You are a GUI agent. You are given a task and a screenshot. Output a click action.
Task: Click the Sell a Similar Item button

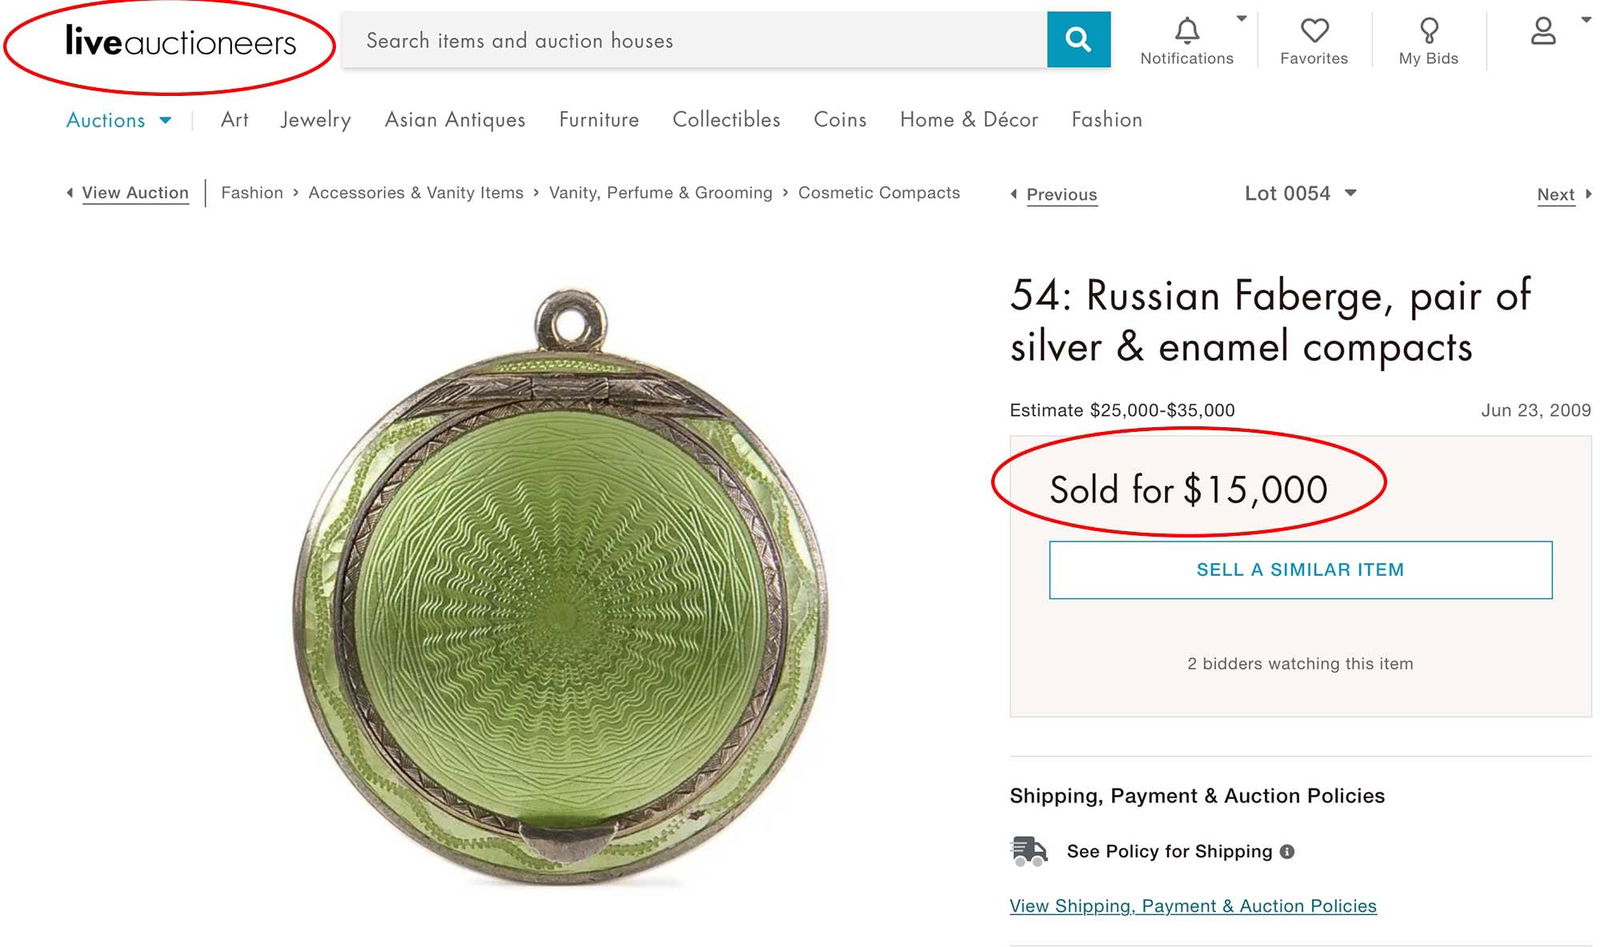(x=1300, y=570)
